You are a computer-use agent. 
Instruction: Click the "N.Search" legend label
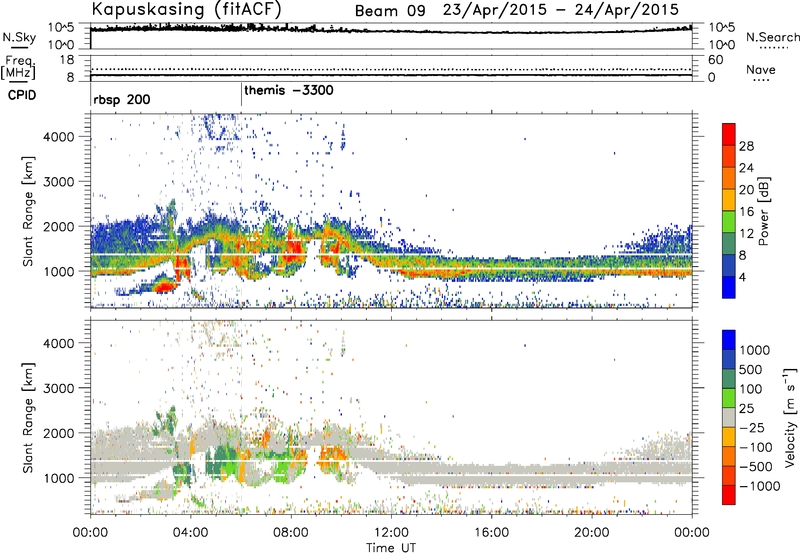[x=773, y=37]
